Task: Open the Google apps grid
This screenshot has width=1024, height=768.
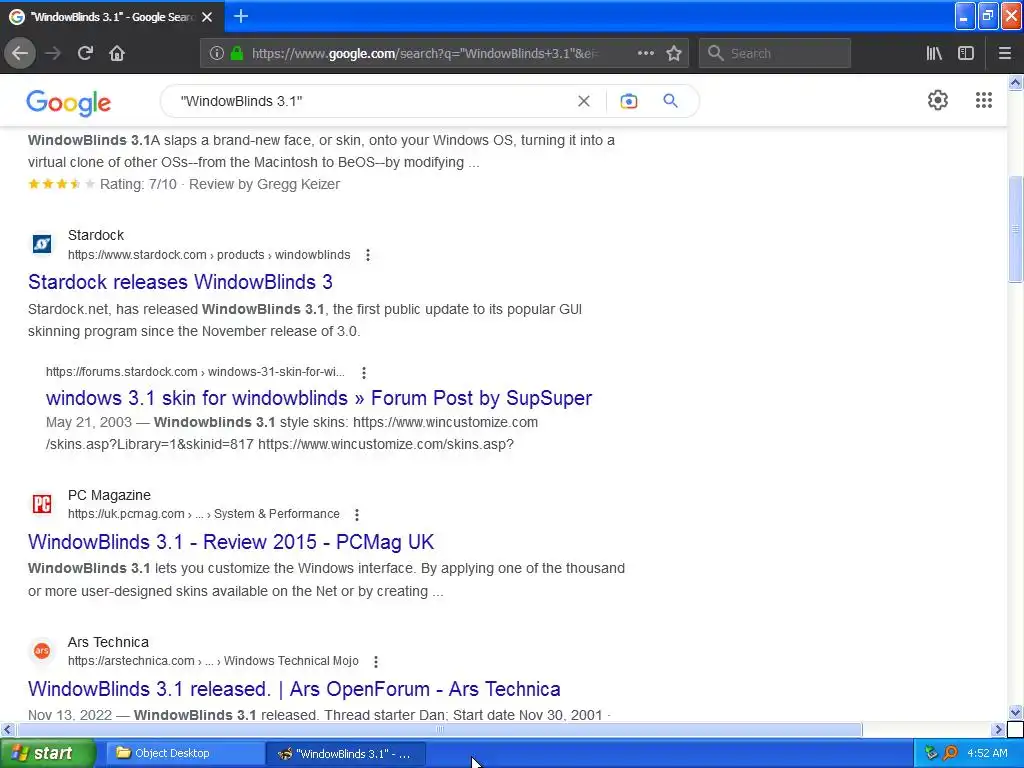Action: 984,100
